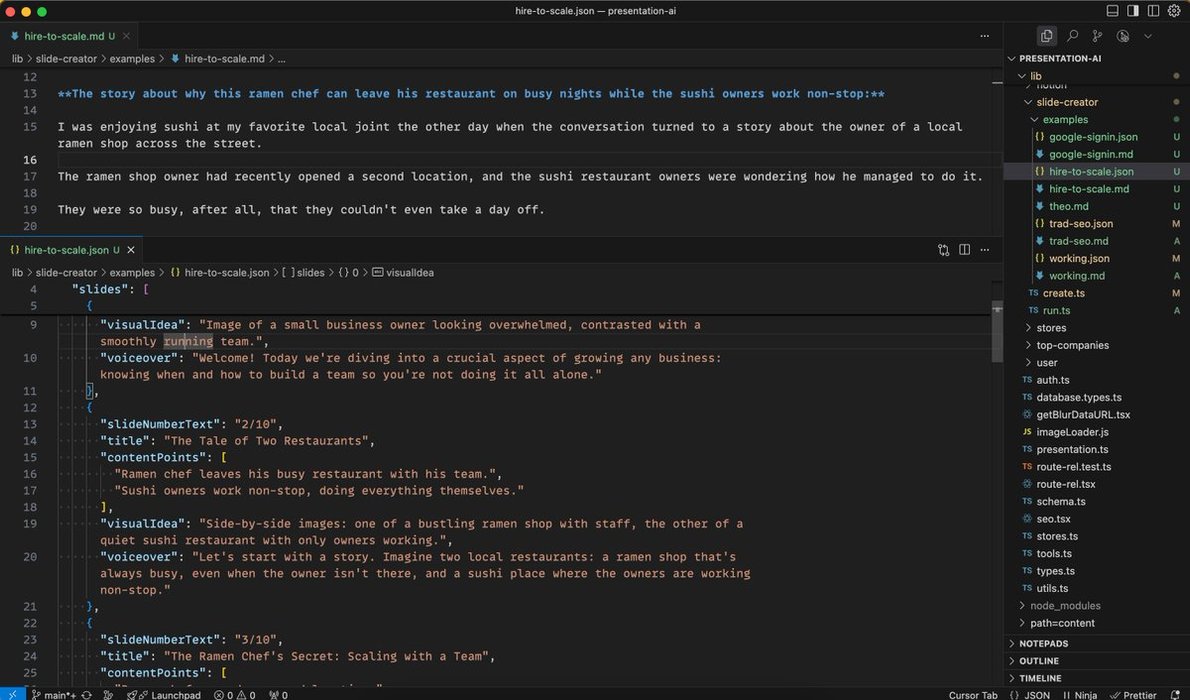Click the git sync changes icon
Image resolution: width=1190 pixels, height=700 pixels.
tap(86, 695)
